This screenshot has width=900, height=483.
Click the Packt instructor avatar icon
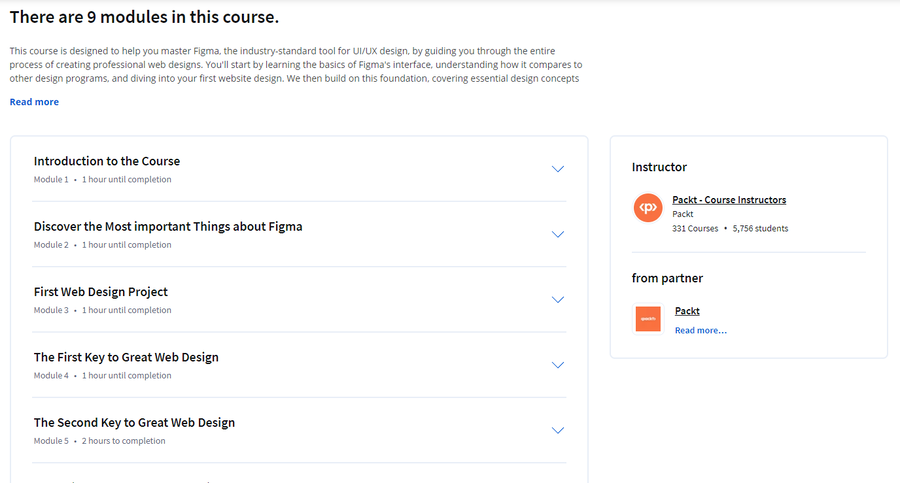(x=648, y=207)
